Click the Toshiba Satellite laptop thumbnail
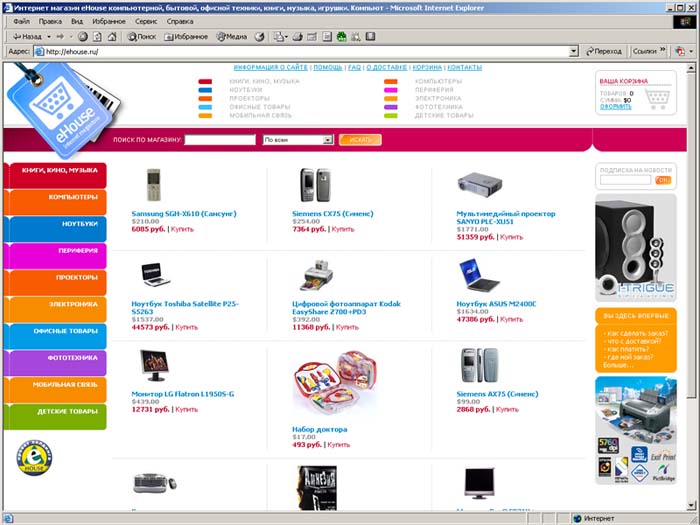This screenshot has height=525, width=700. pyautogui.click(x=155, y=275)
